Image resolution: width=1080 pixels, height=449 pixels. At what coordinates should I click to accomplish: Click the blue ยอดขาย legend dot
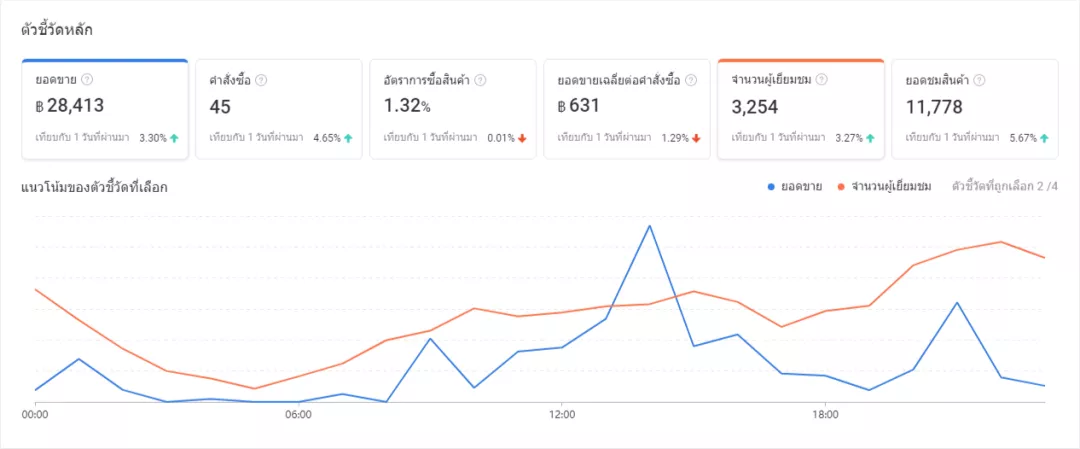(x=769, y=187)
